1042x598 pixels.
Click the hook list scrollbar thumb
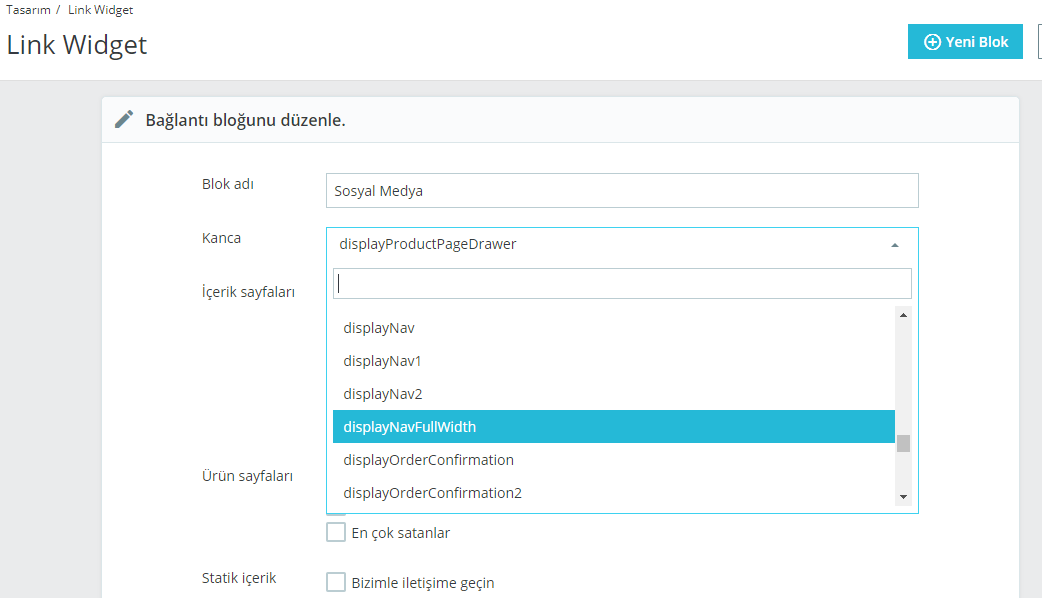click(903, 443)
